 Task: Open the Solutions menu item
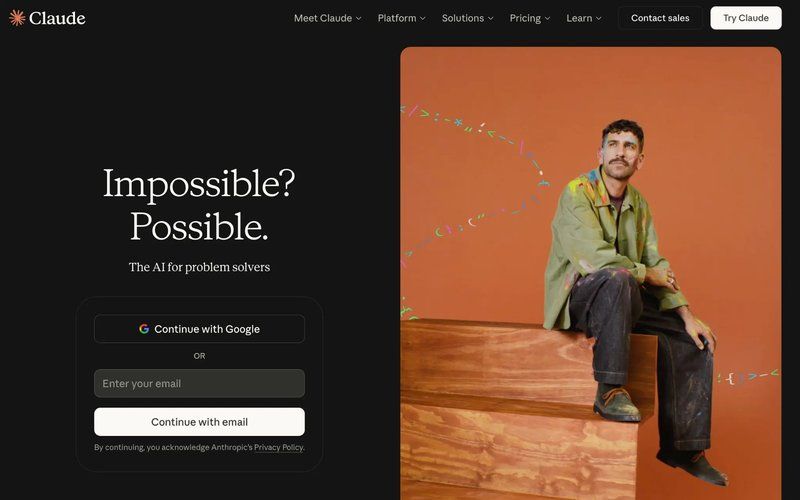pos(467,18)
